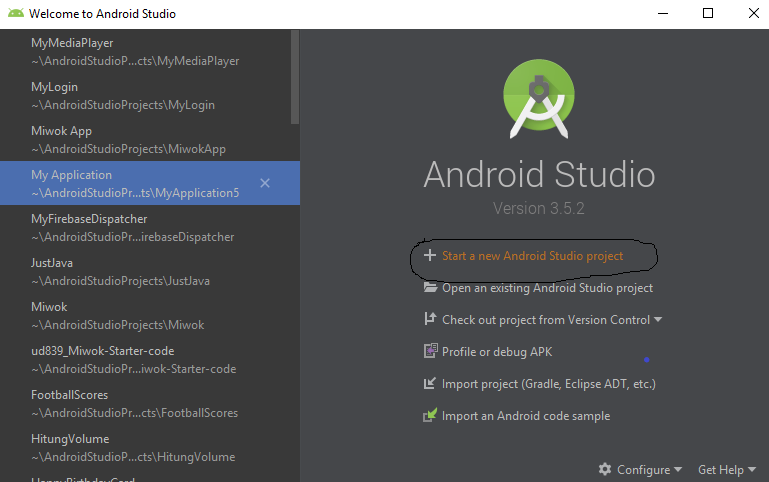The width and height of the screenshot is (769, 482).
Task: Close the Welcome to Android Studio window
Action: (754, 13)
